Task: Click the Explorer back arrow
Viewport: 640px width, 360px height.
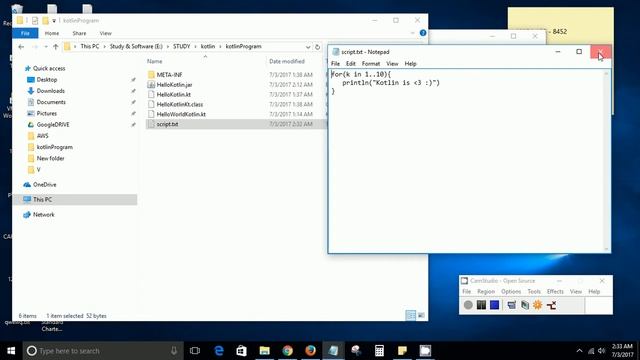Action: click(x=21, y=47)
